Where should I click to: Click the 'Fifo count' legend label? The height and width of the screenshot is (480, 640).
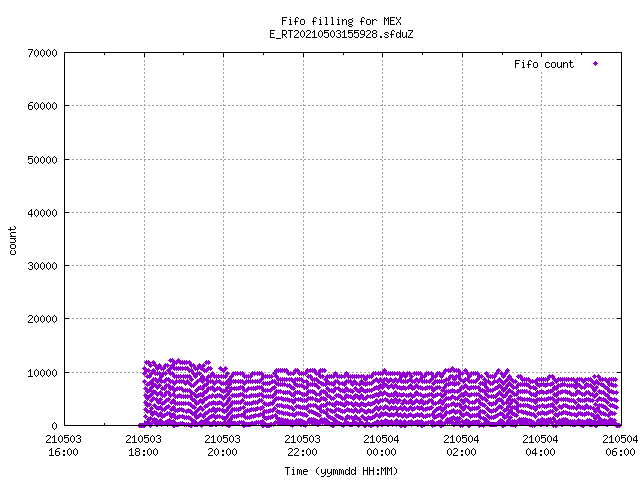(x=544, y=64)
